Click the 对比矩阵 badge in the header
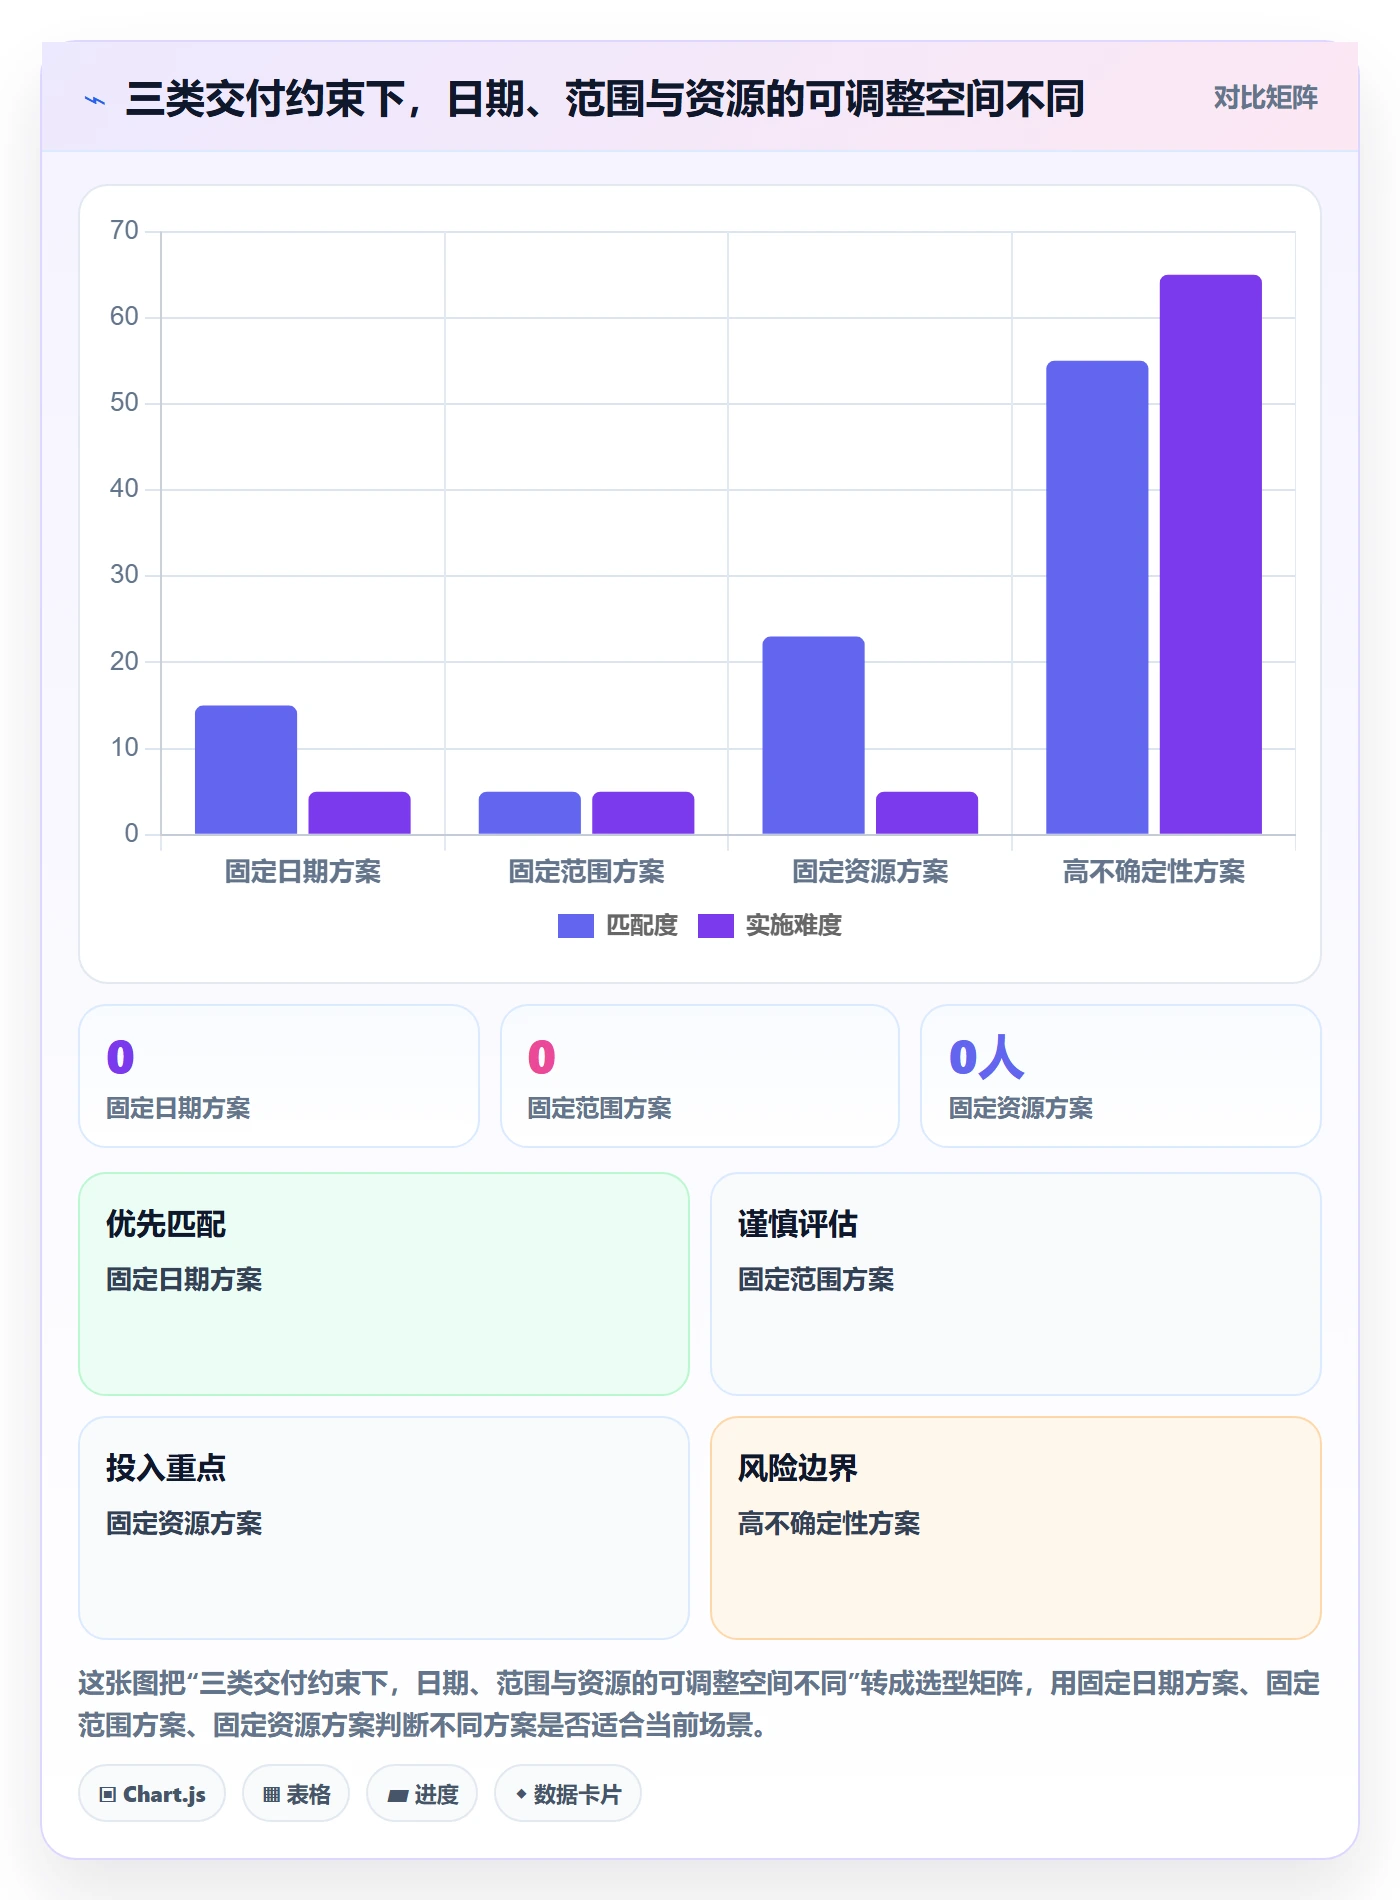Image resolution: width=1400 pixels, height=1900 pixels. 1265,98
